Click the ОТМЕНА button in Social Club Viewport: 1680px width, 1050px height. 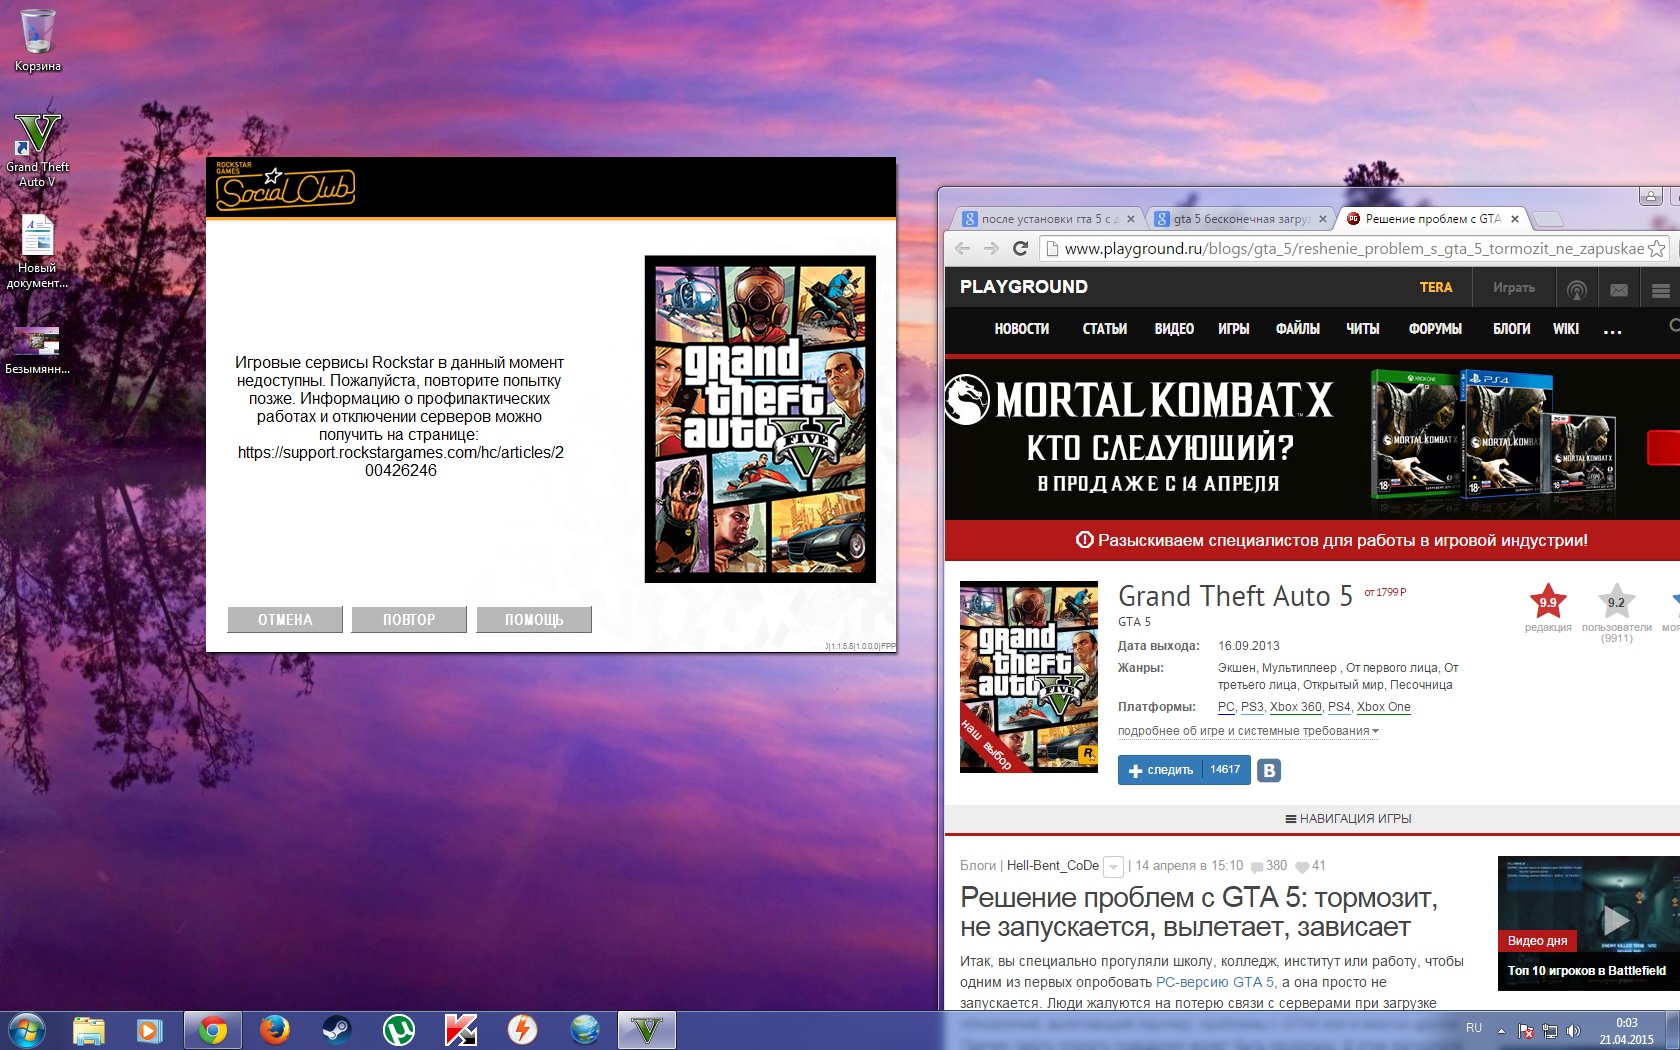click(285, 620)
